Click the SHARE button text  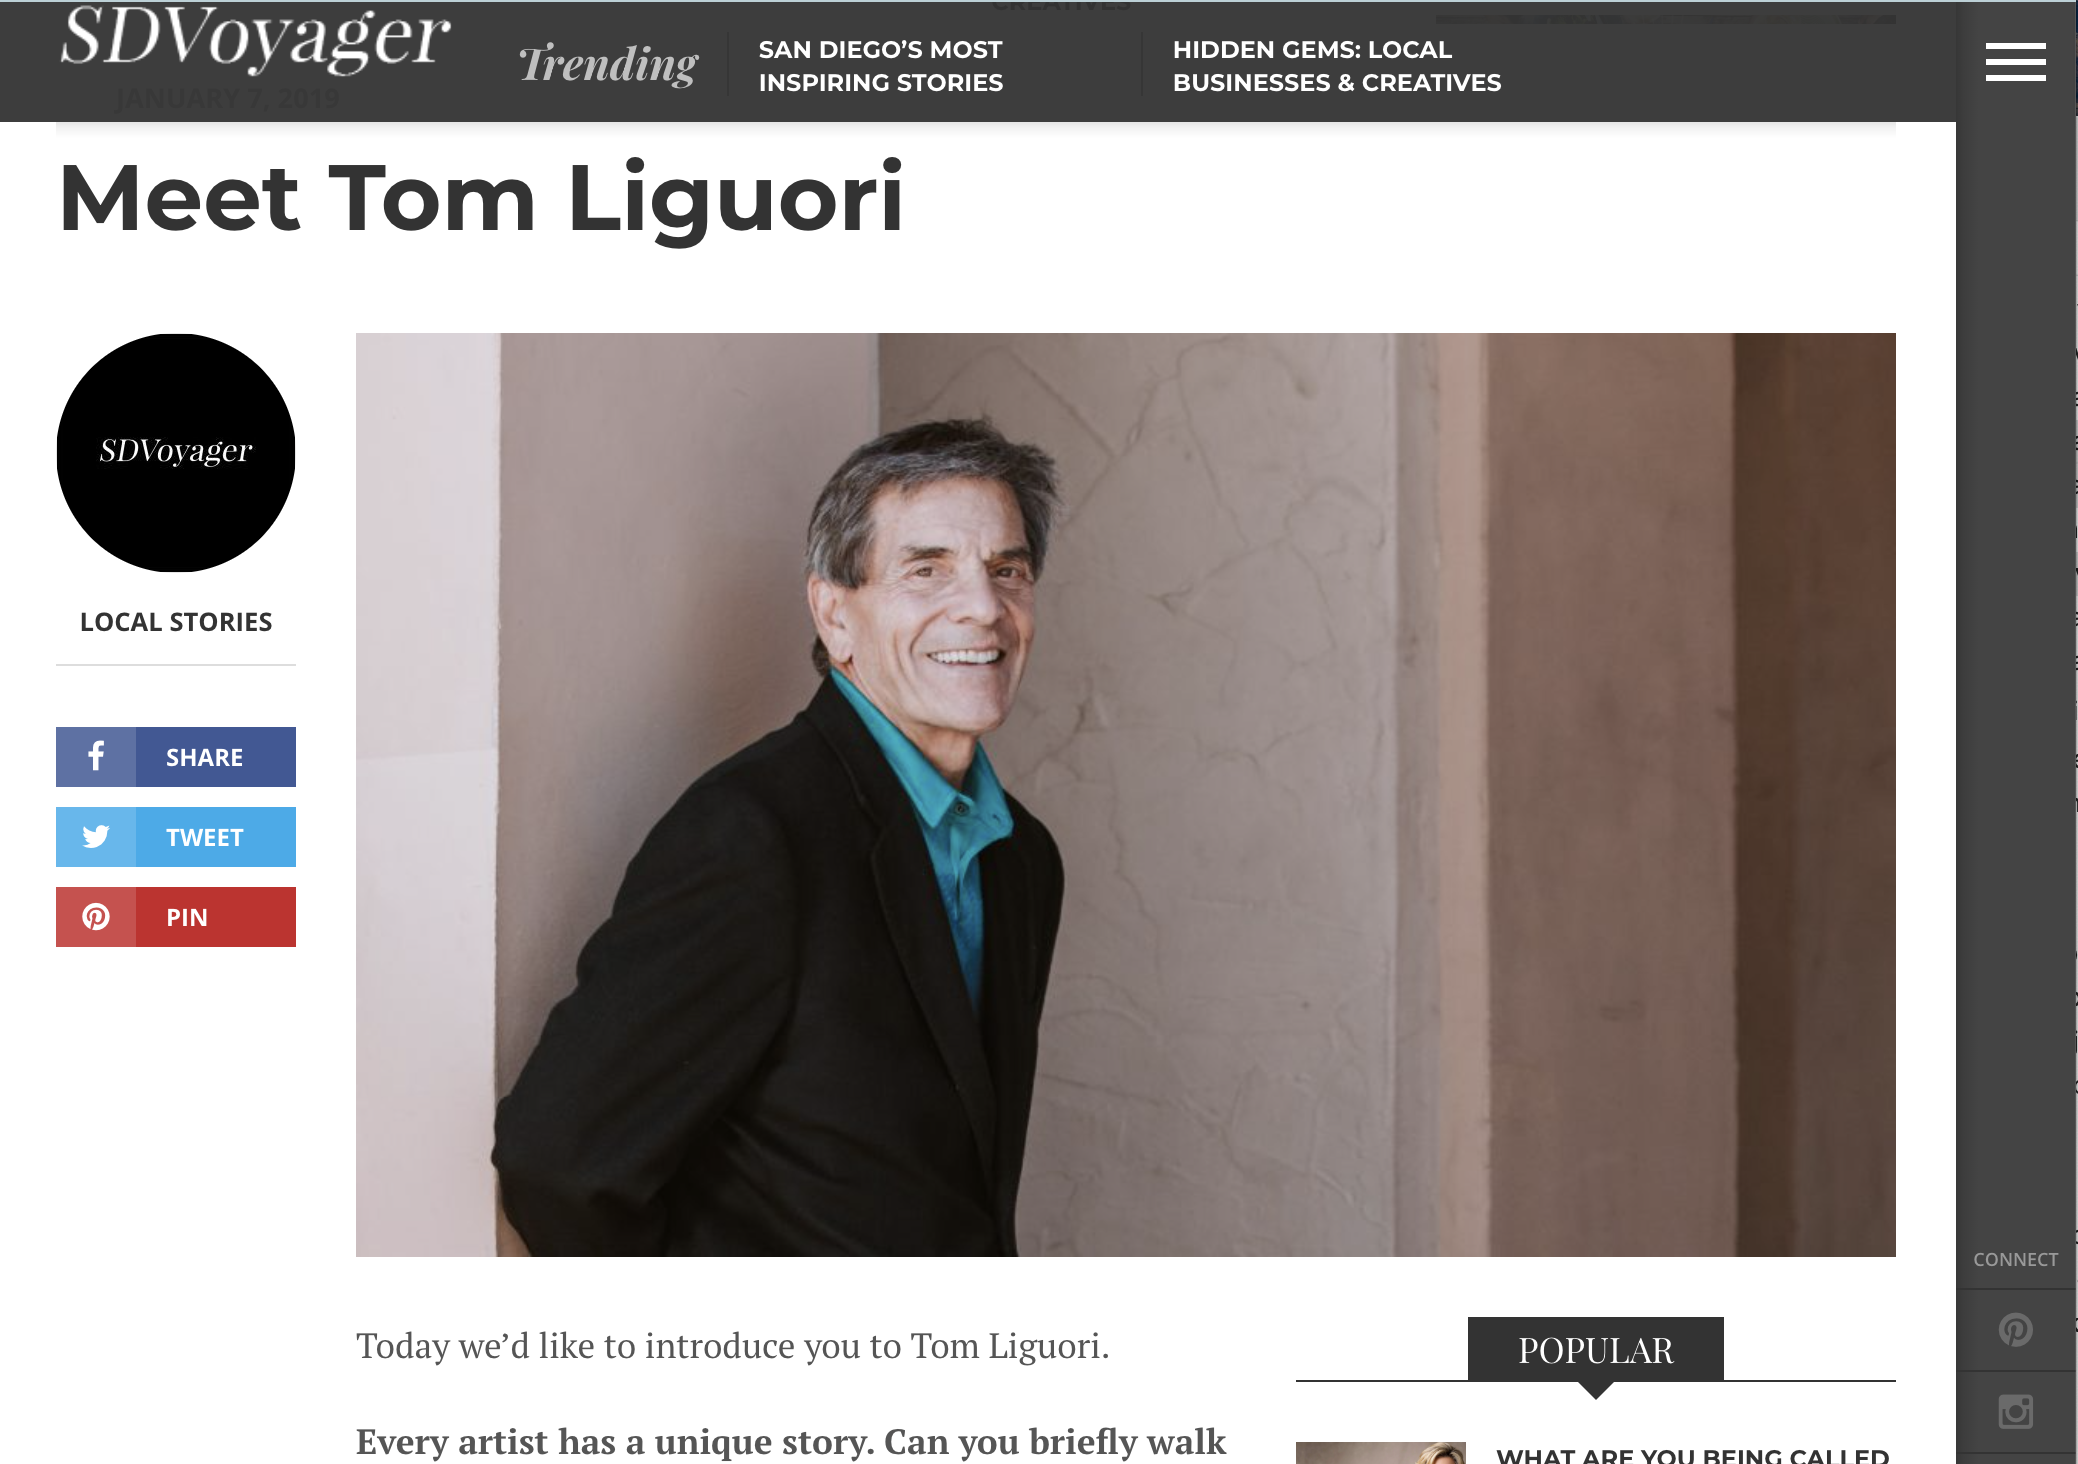(x=204, y=757)
